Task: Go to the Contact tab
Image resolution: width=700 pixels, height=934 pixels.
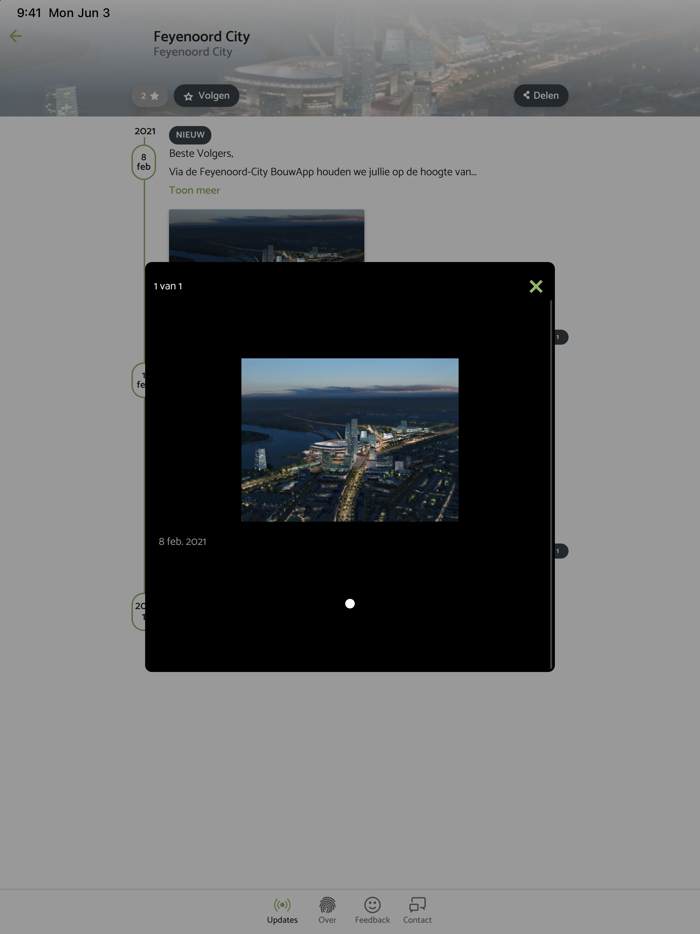Action: tap(417, 910)
